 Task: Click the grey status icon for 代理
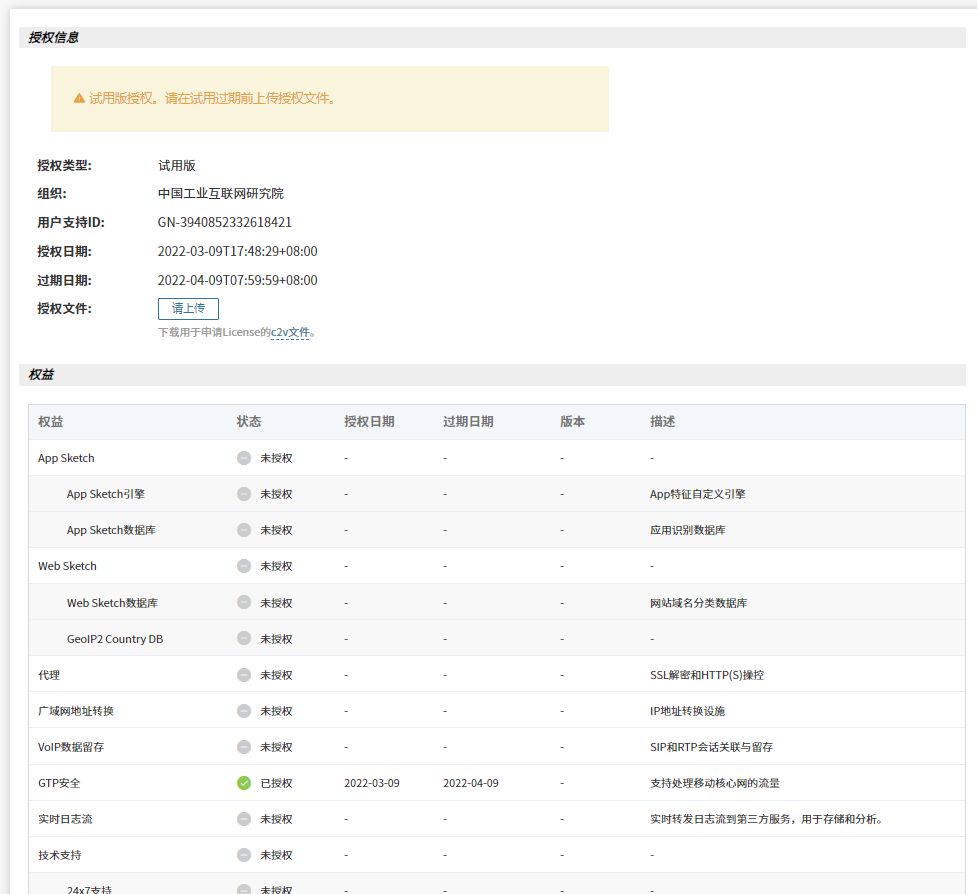(x=244, y=675)
